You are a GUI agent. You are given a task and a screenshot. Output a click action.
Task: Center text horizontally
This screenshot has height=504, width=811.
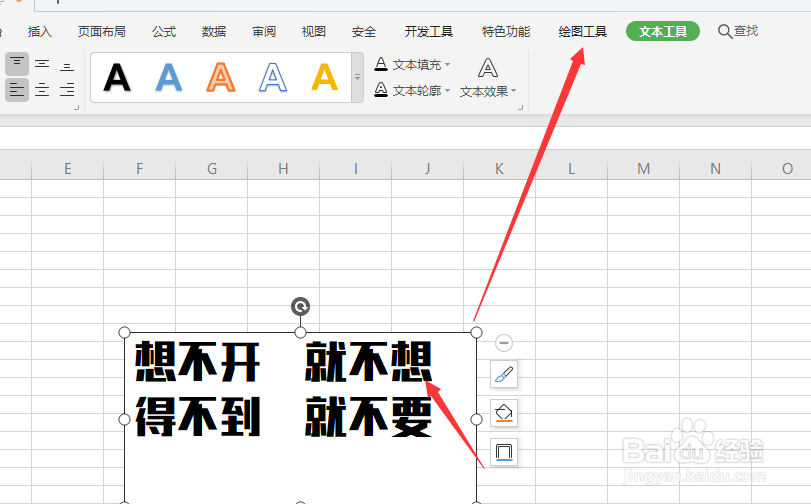[42, 90]
